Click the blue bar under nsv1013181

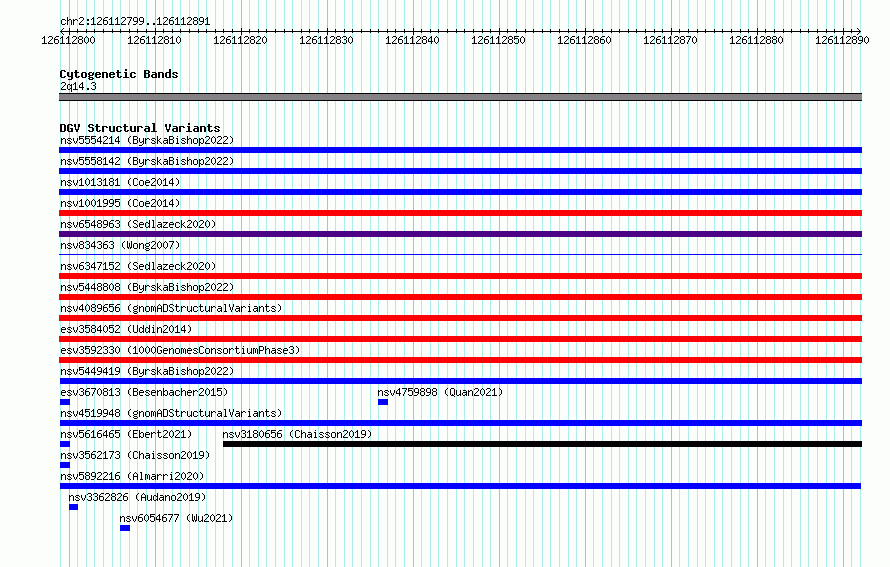click(x=460, y=192)
